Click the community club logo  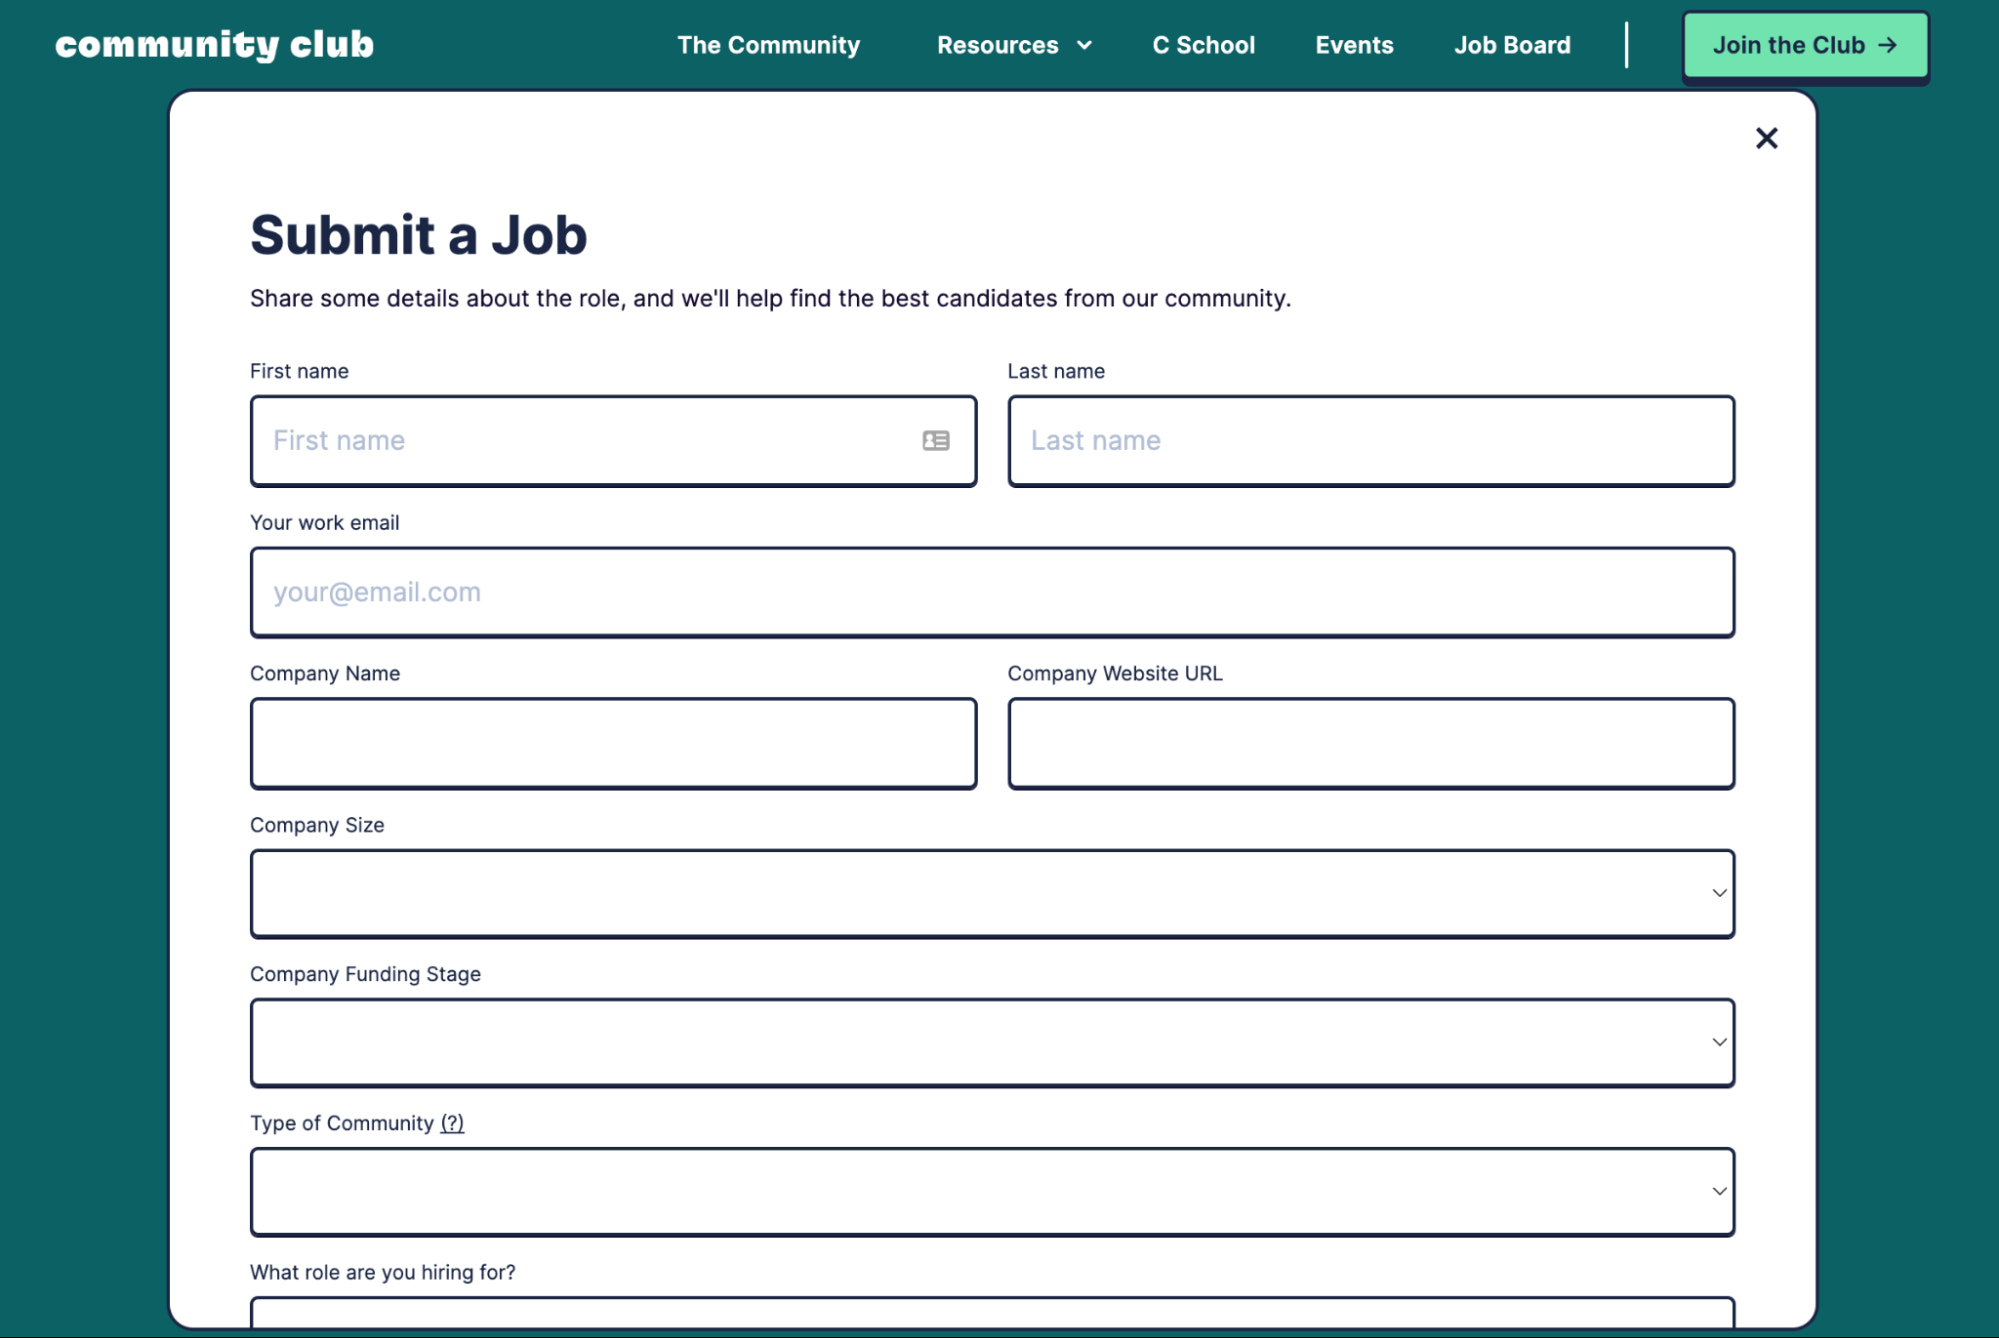click(x=214, y=45)
